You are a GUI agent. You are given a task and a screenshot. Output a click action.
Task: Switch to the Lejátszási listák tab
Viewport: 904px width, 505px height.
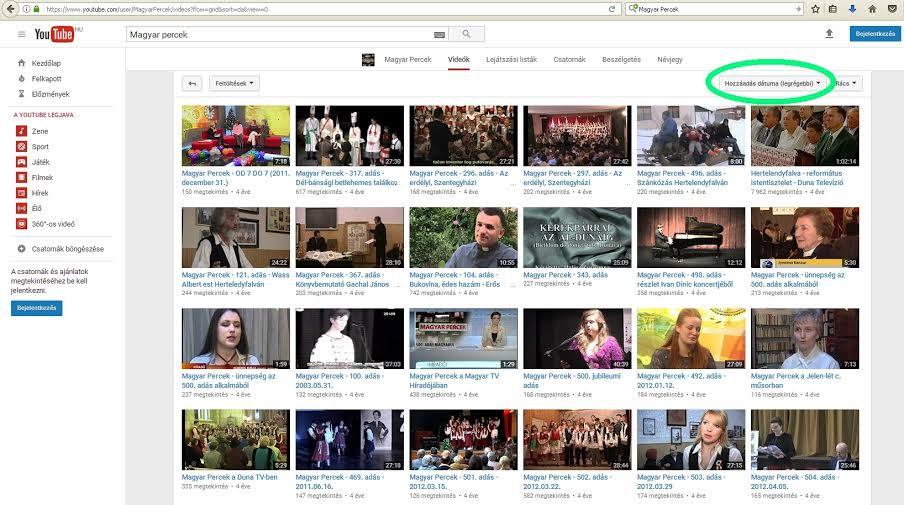tap(511, 60)
